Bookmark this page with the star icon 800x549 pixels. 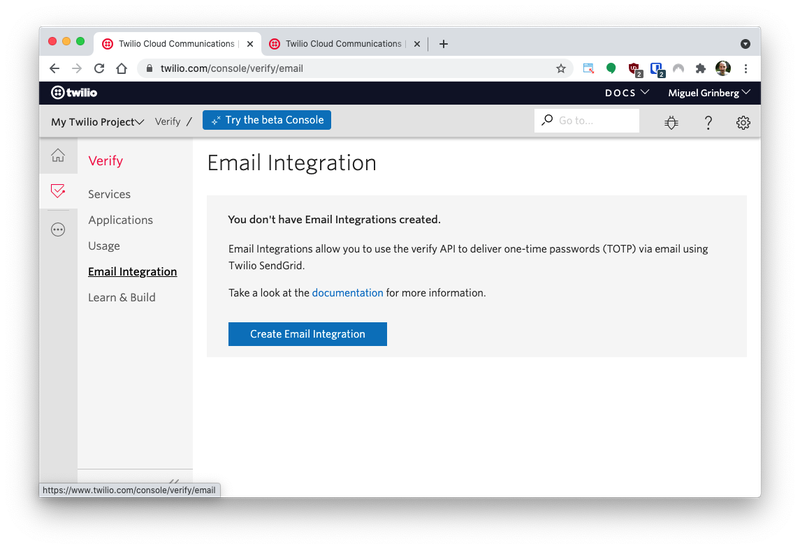(x=561, y=68)
